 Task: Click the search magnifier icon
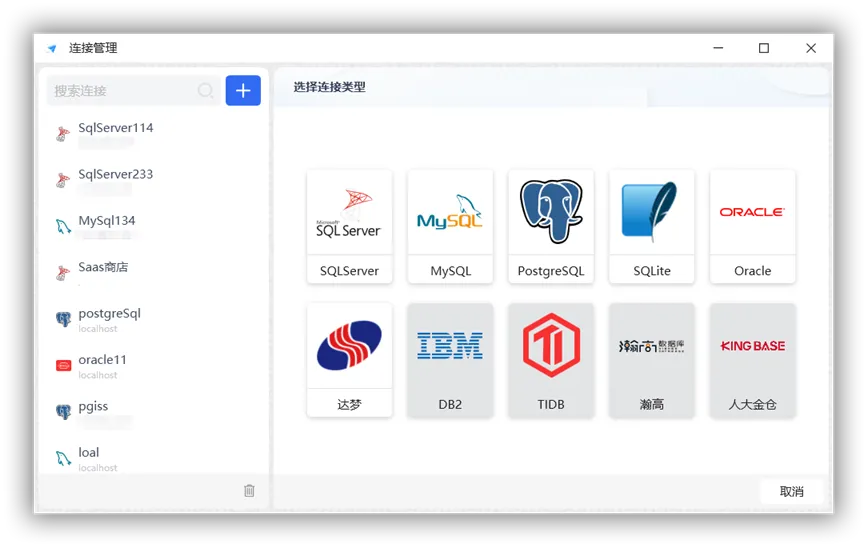point(206,90)
